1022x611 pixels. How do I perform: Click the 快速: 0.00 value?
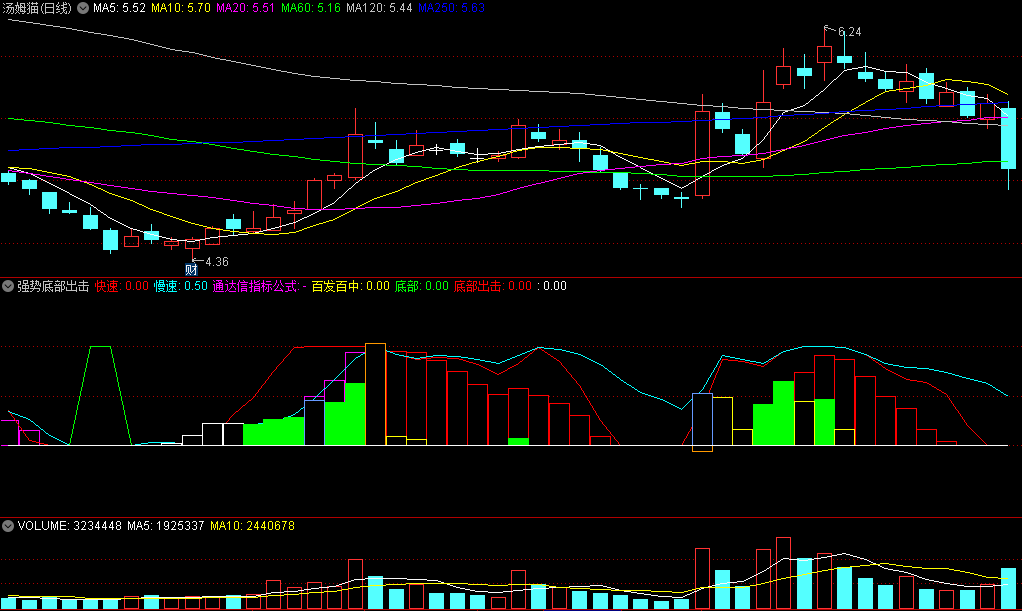click(121, 286)
